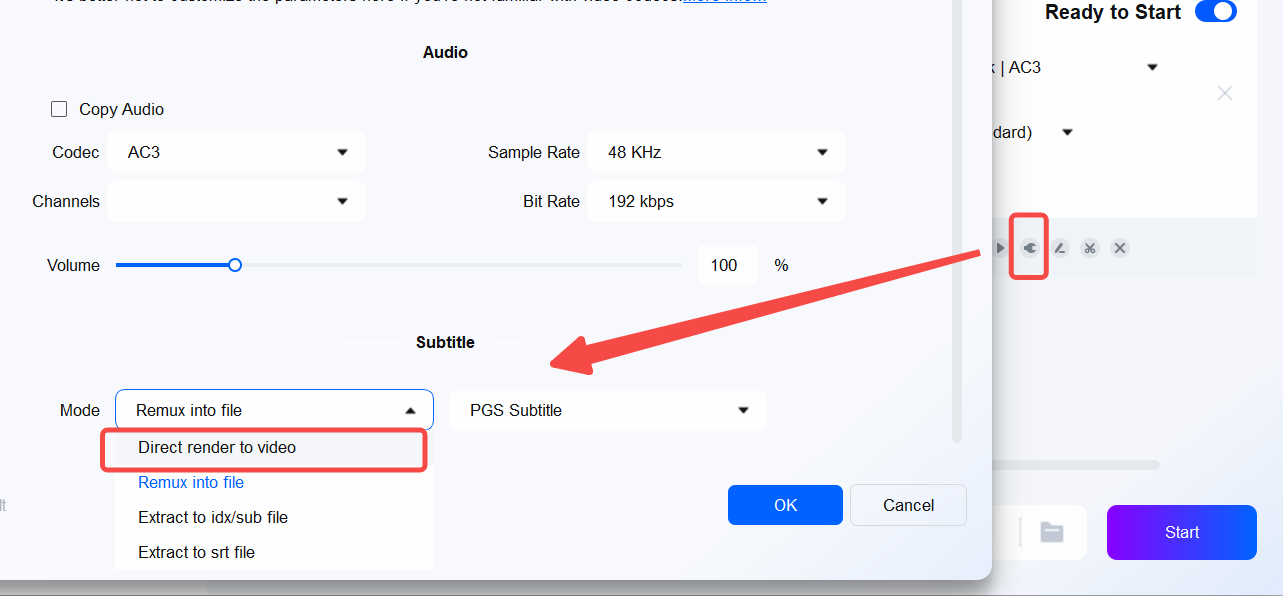The height and width of the screenshot is (596, 1283).
Task: Open the audio Codec AC3 dropdown
Action: [236, 152]
